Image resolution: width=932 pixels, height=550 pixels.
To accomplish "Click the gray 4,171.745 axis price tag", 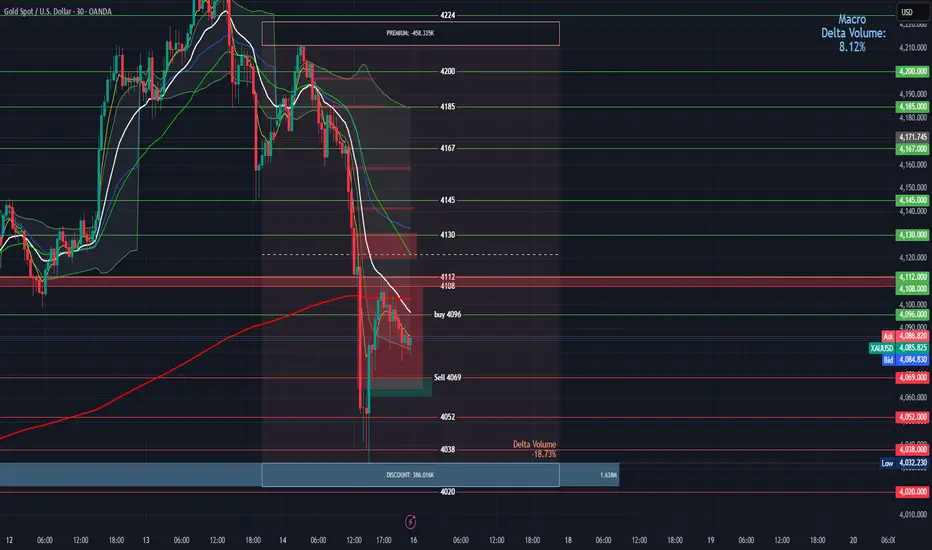I will coord(912,137).
